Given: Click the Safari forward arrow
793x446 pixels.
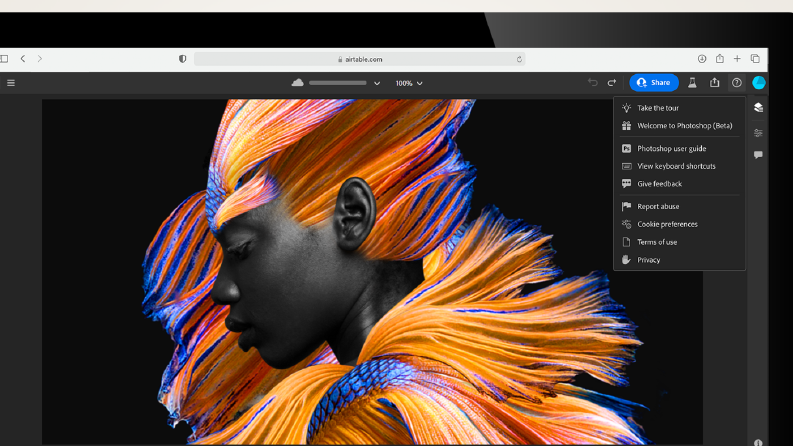Looking at the screenshot, I should click(40, 59).
